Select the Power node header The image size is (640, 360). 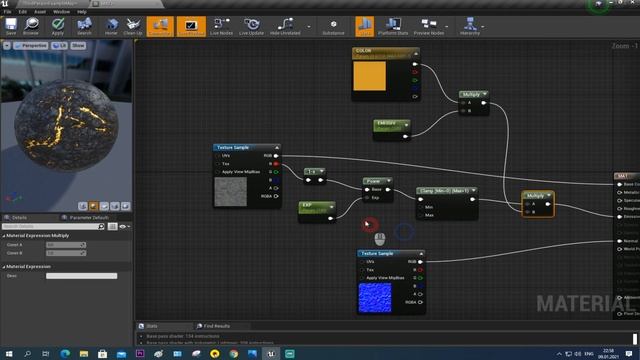click(378, 181)
